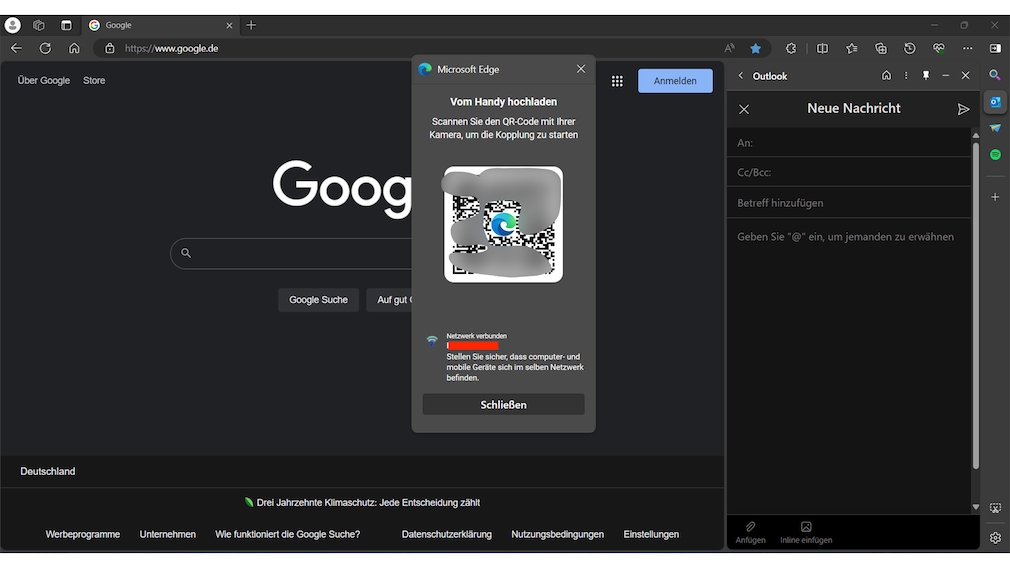
Task: Open sidebar settings gear
Action: (995, 538)
